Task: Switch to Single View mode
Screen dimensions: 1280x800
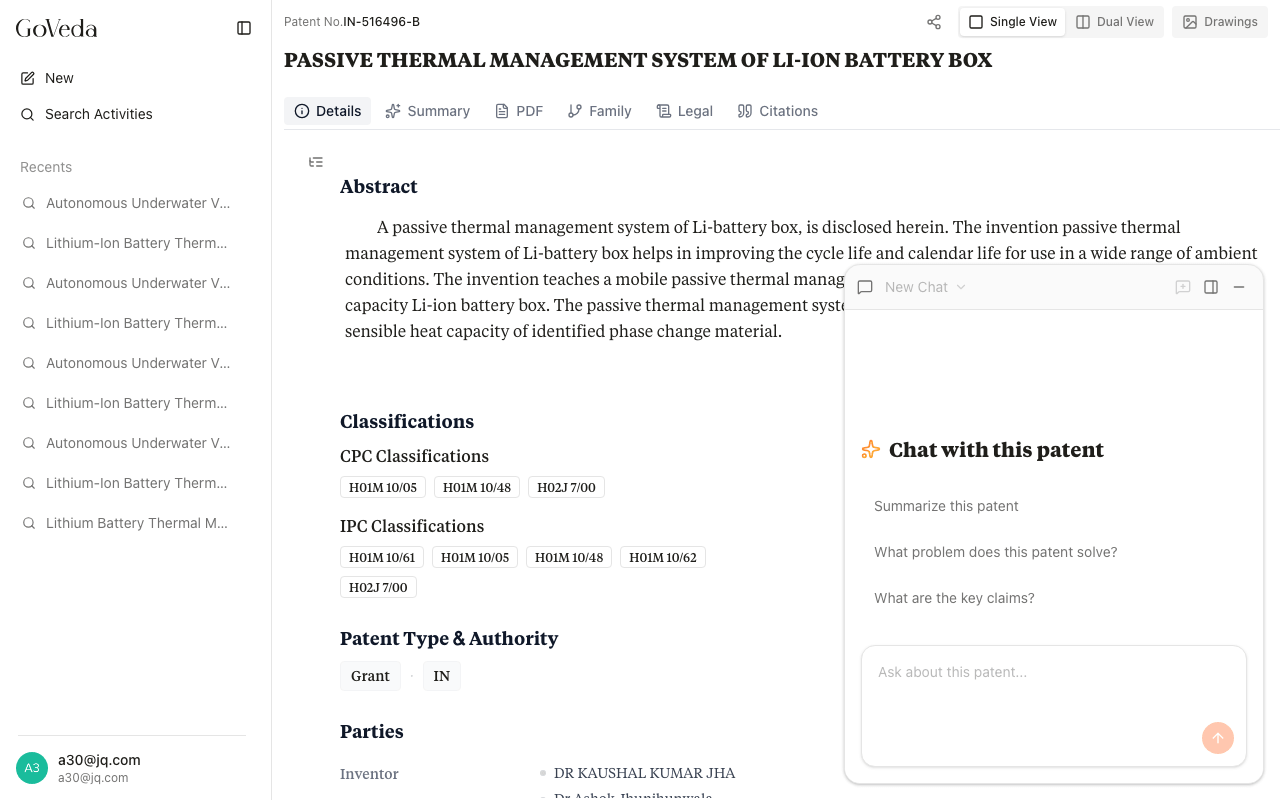Action: pos(1013,22)
